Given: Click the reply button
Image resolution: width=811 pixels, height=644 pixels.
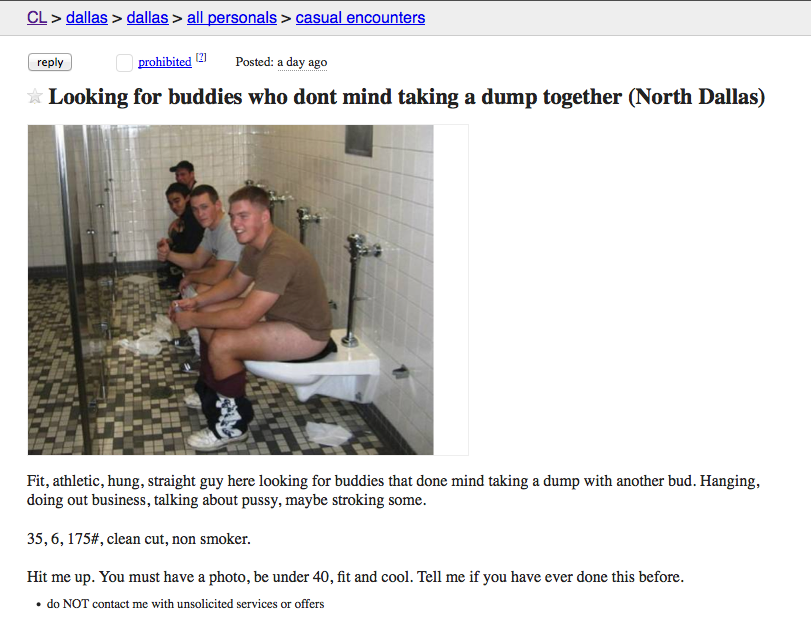Looking at the screenshot, I should [x=50, y=62].
